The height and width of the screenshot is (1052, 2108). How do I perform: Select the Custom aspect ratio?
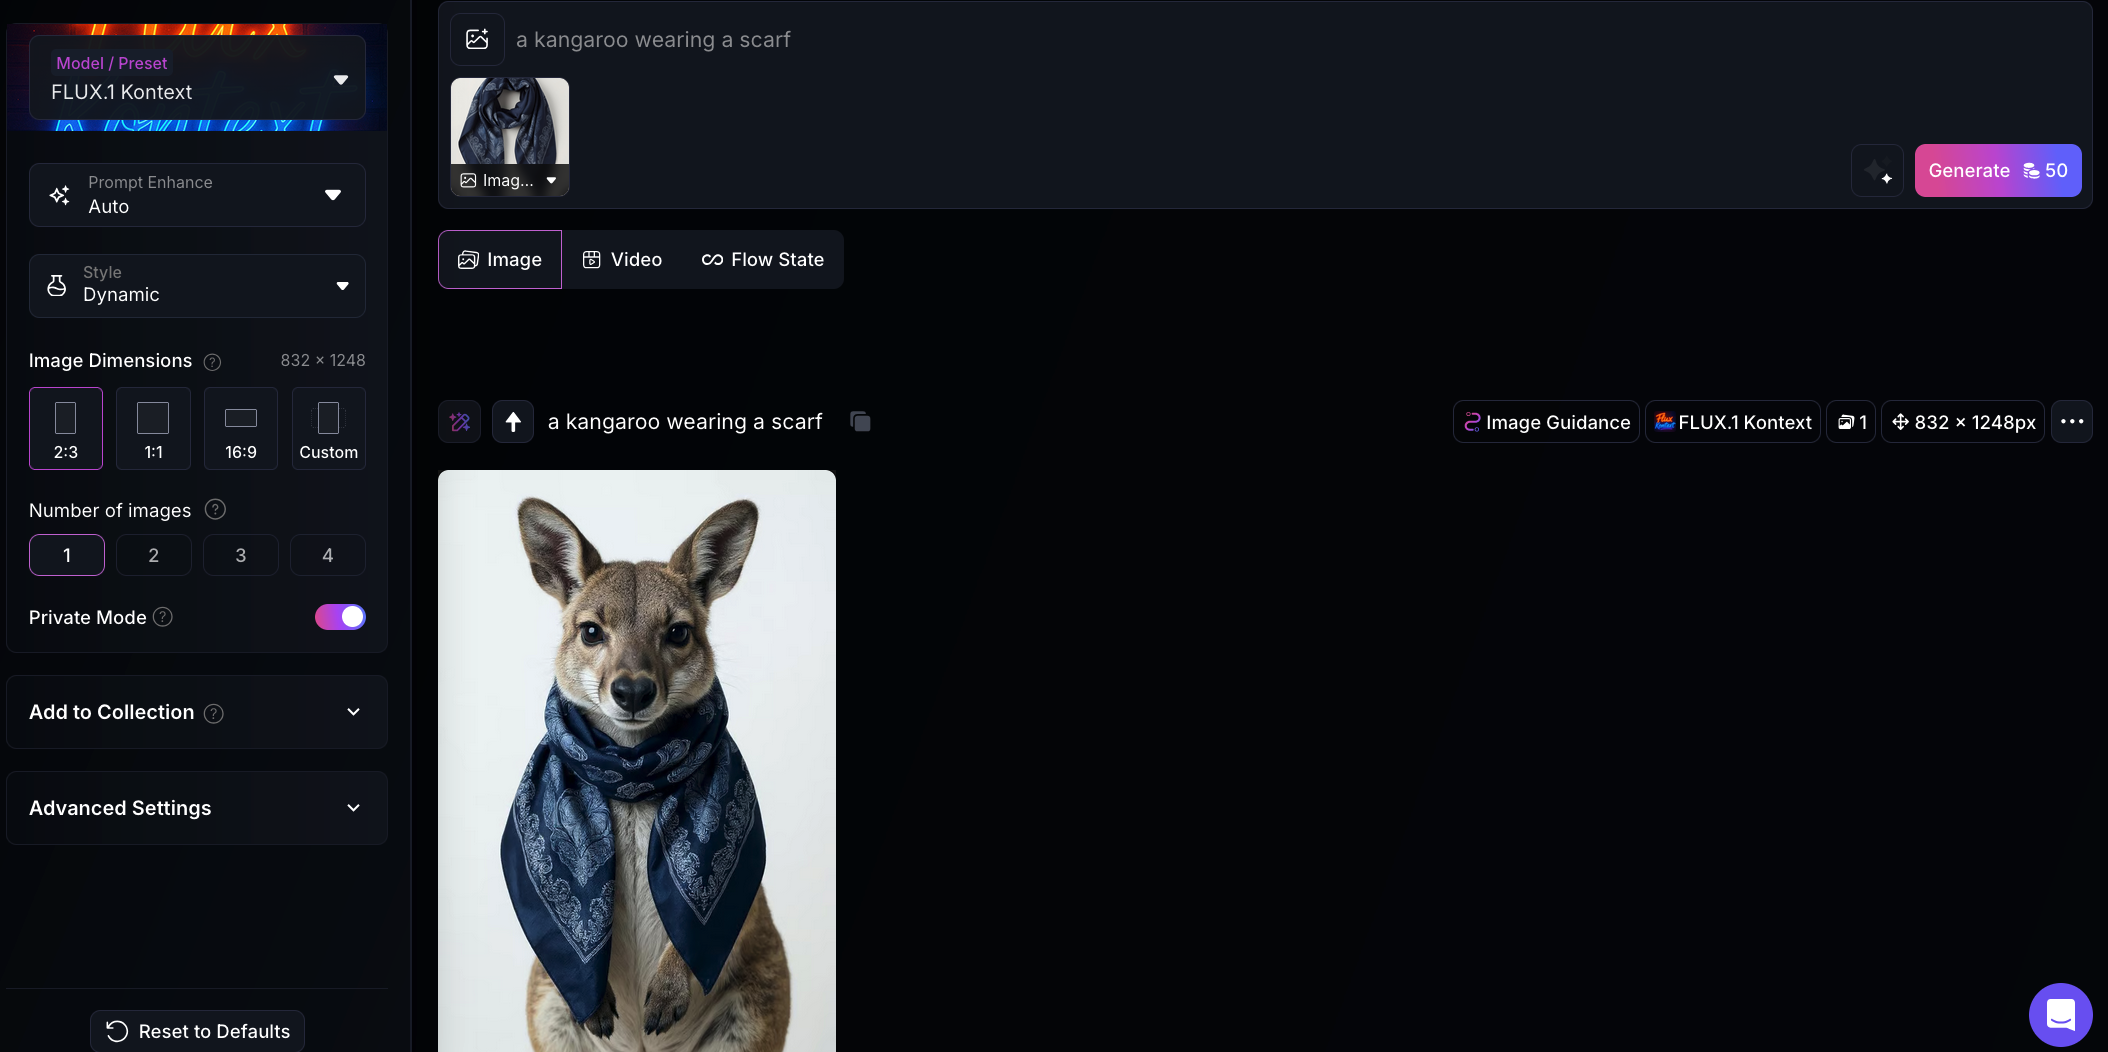click(328, 428)
